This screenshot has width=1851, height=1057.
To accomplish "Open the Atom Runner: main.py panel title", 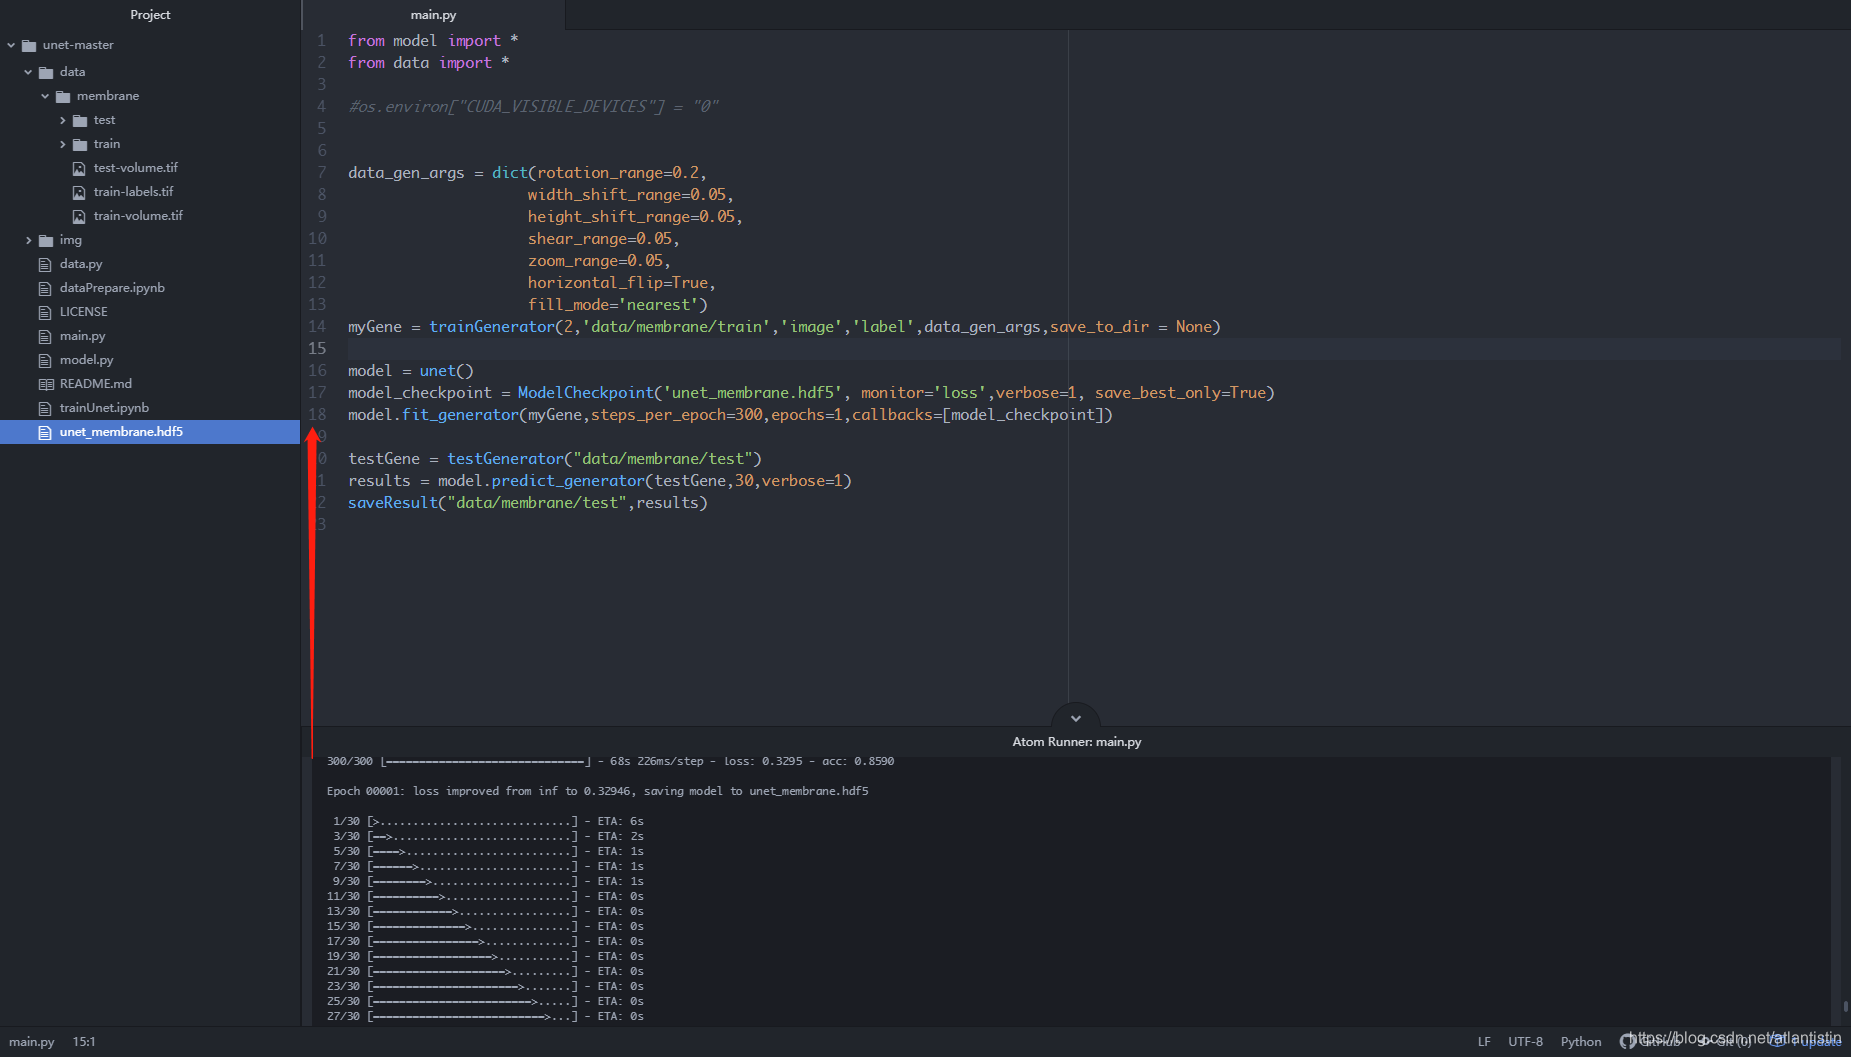I will [x=1076, y=741].
